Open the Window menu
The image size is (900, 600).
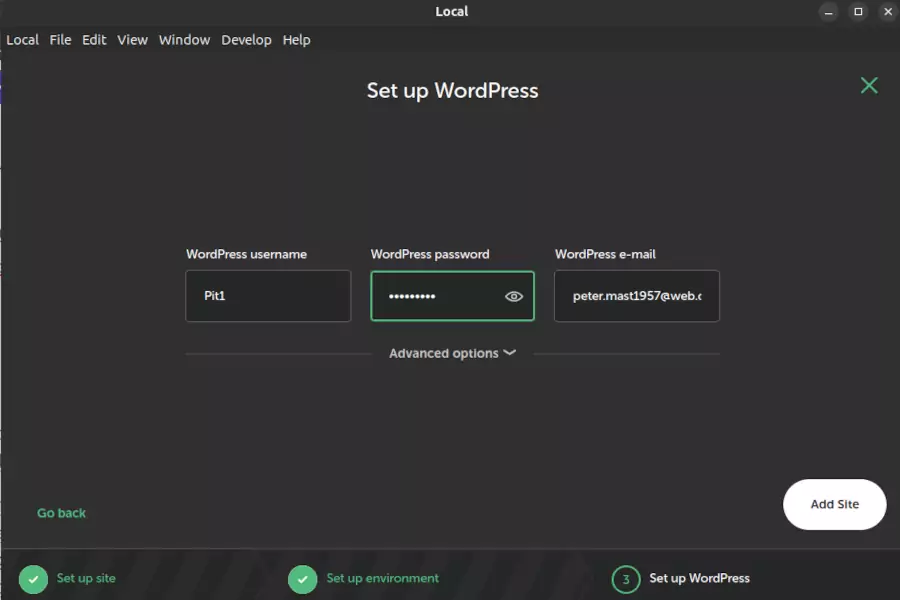(x=184, y=40)
